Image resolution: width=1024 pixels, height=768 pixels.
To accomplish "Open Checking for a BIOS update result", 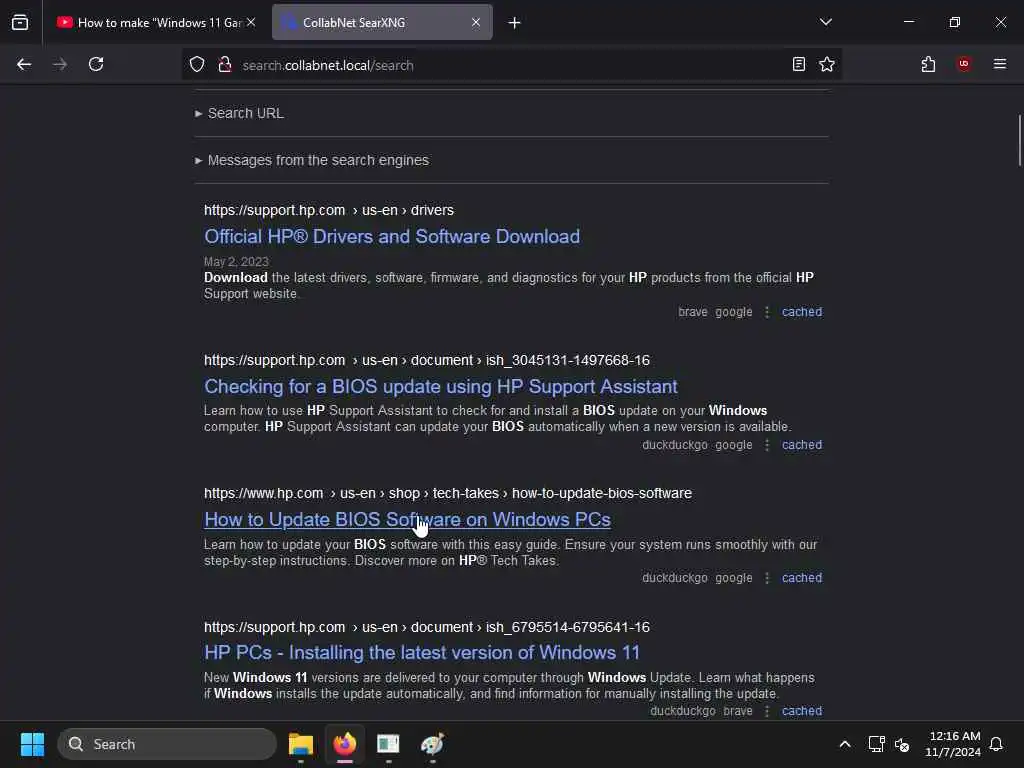I will click(441, 387).
